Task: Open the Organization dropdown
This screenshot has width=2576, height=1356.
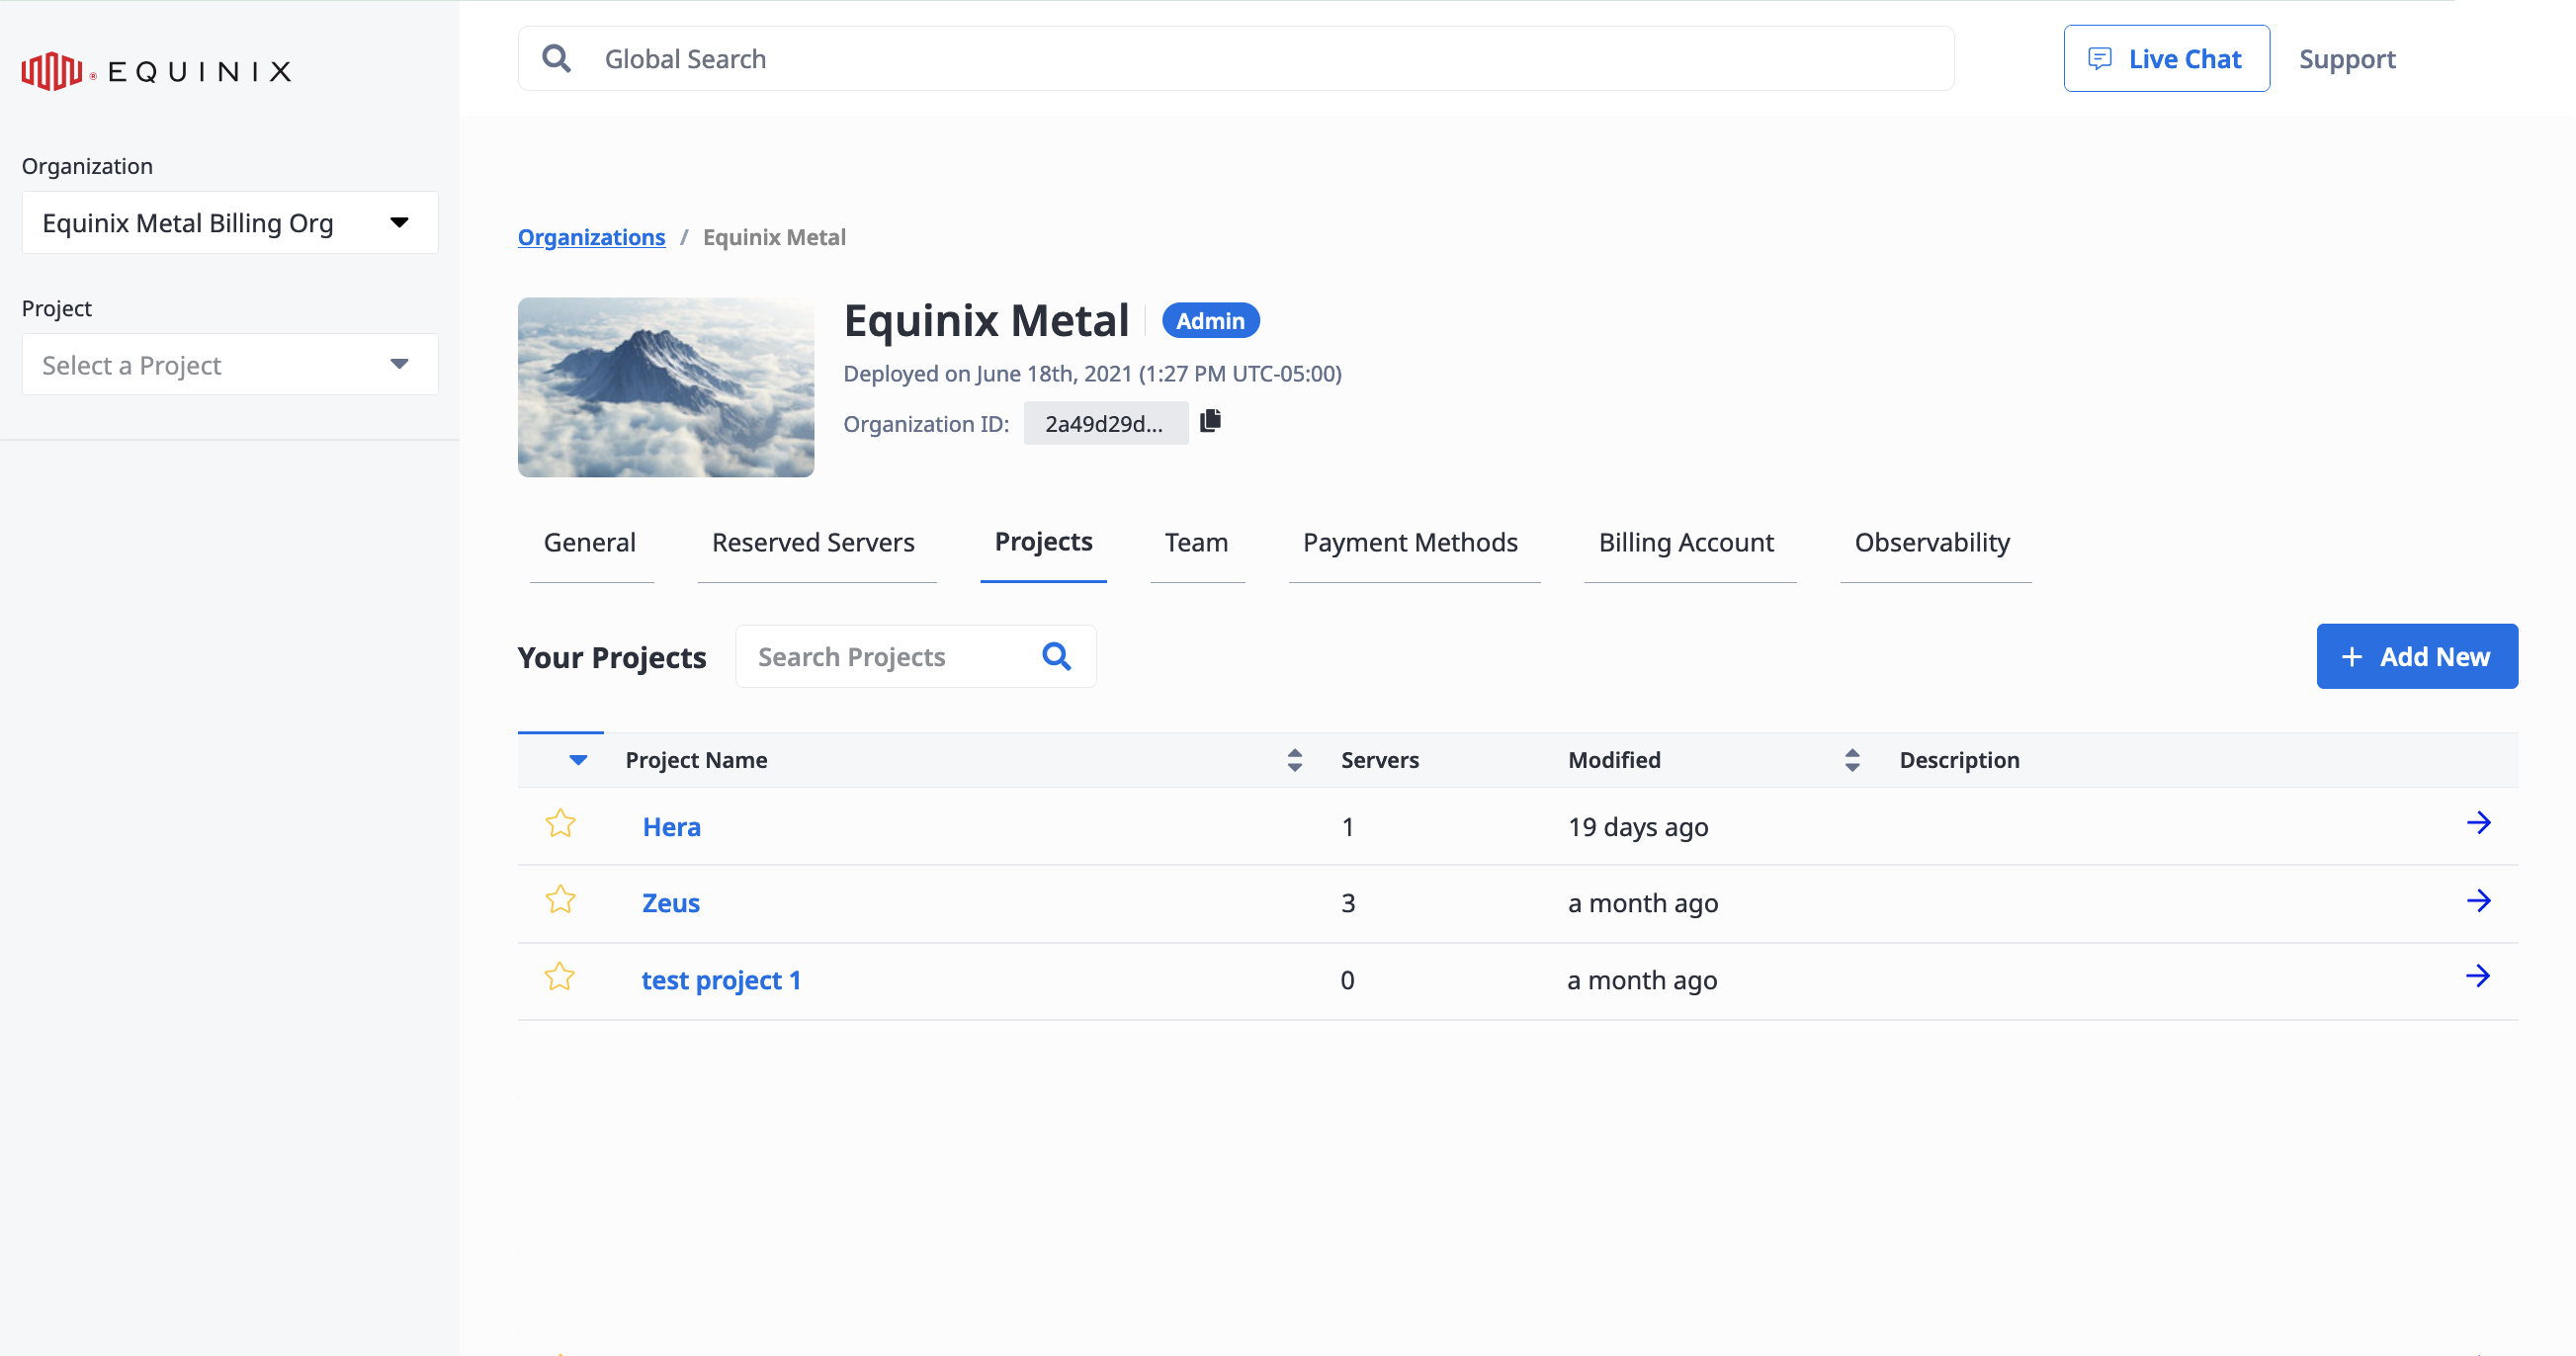Action: [x=230, y=222]
